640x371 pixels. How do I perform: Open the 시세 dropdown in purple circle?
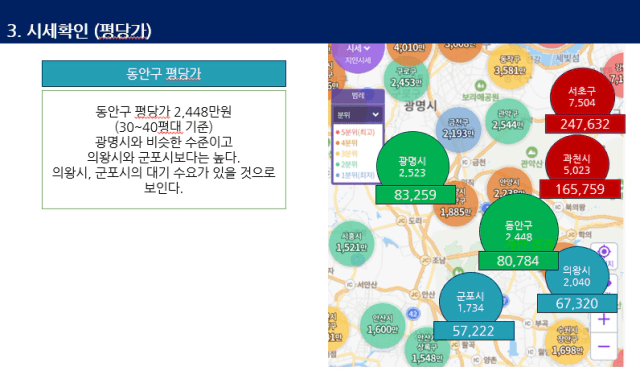[x=358, y=49]
